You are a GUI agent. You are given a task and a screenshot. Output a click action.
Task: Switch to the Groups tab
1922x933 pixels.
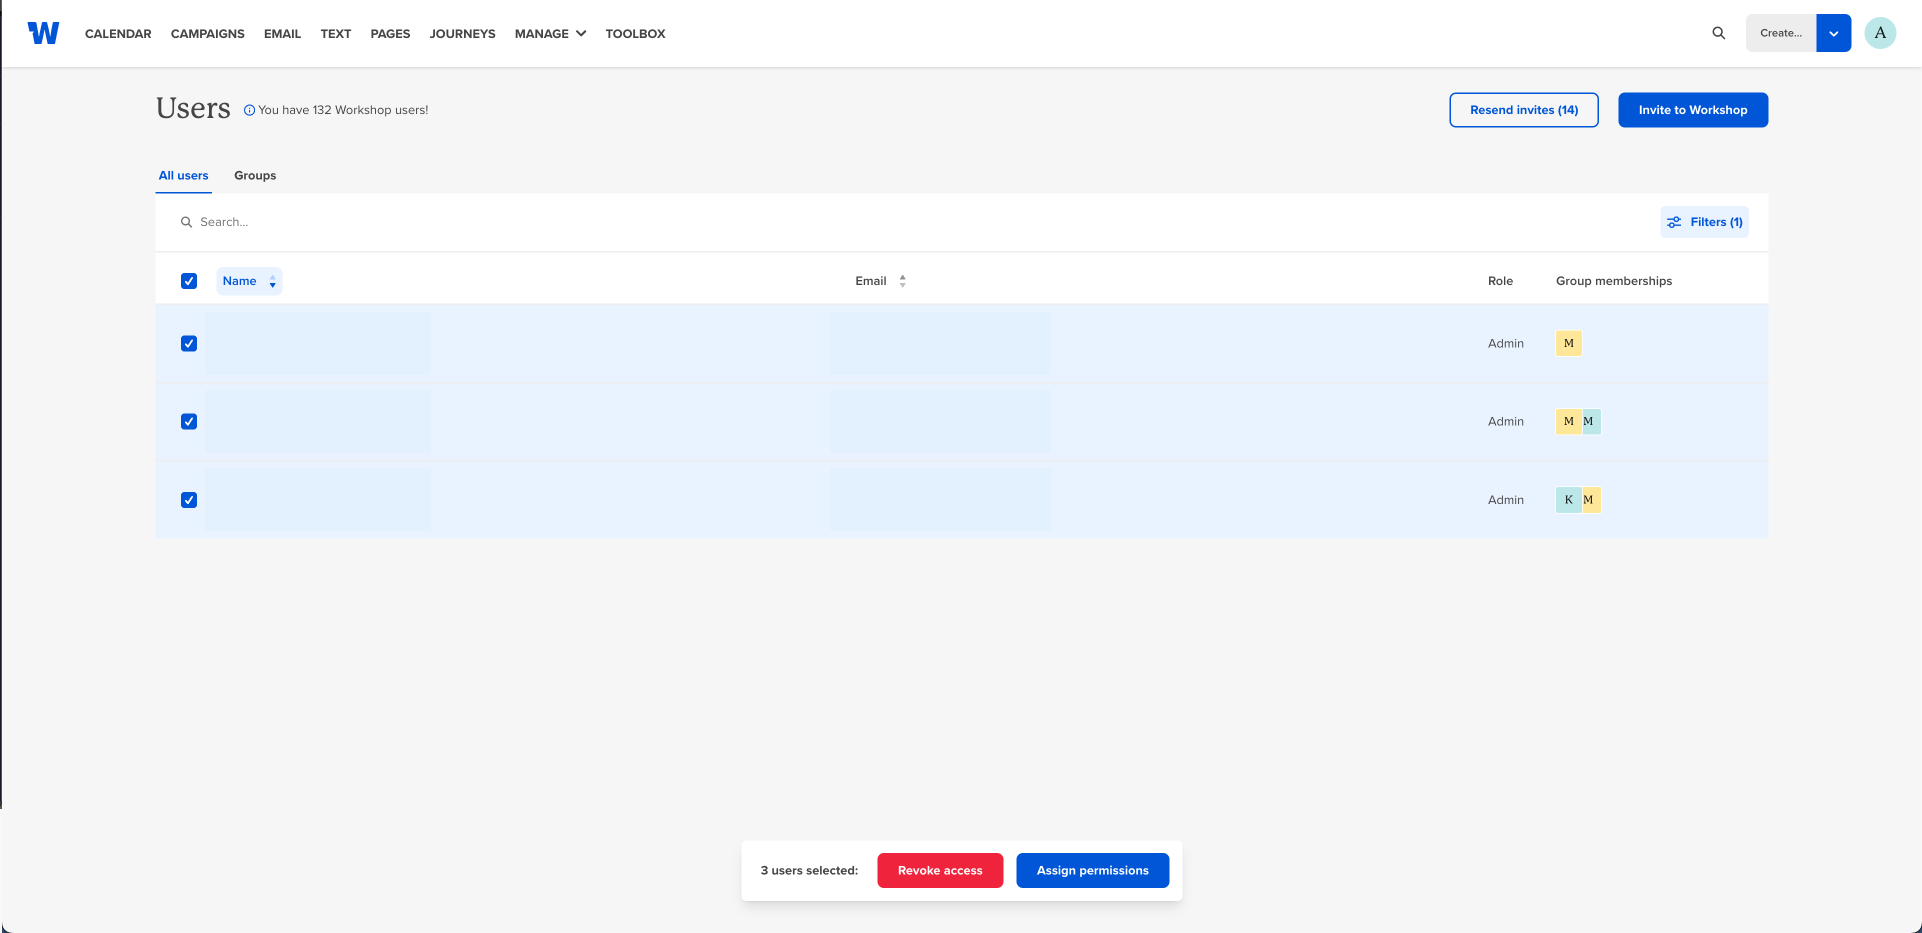tap(255, 175)
